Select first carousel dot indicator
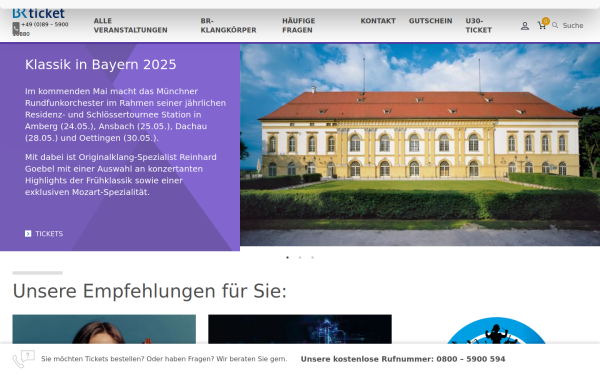Image resolution: width=600 pixels, height=375 pixels. tap(287, 258)
